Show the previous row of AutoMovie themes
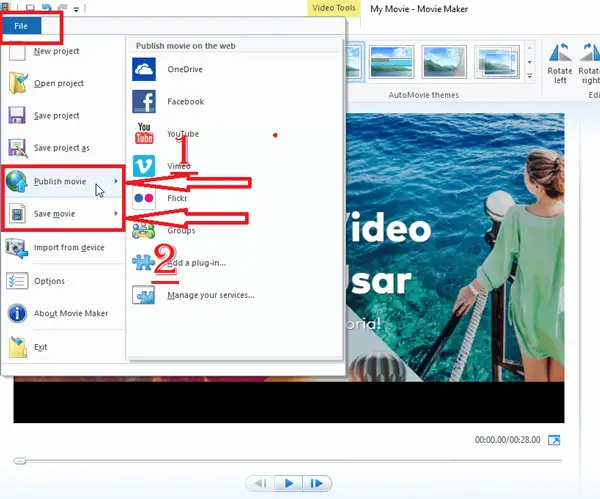The width and height of the screenshot is (600, 499). 530,48
